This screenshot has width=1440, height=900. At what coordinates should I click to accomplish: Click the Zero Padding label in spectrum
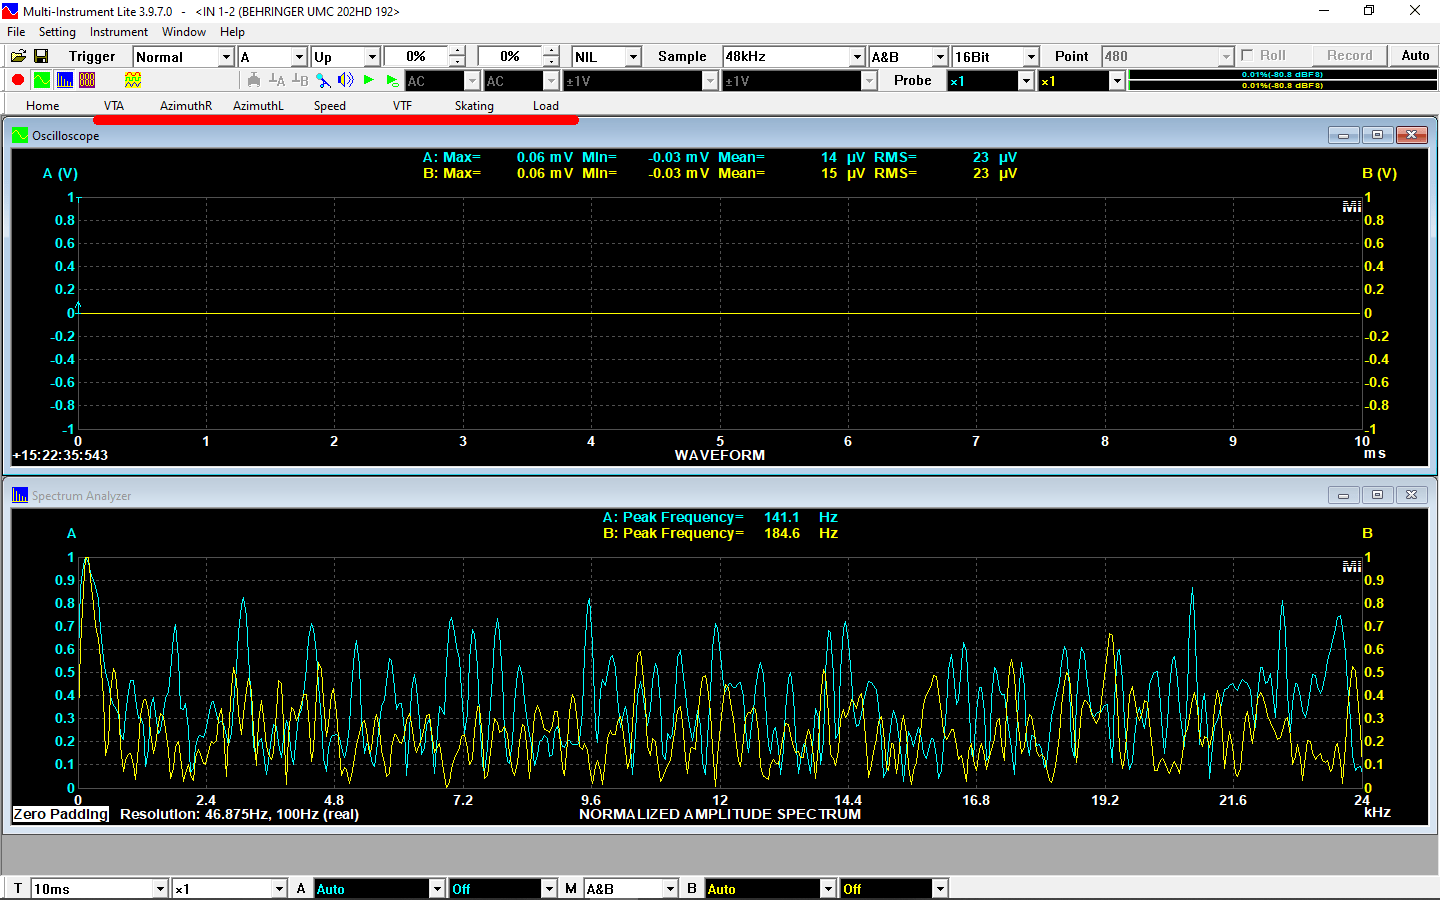tap(60, 814)
